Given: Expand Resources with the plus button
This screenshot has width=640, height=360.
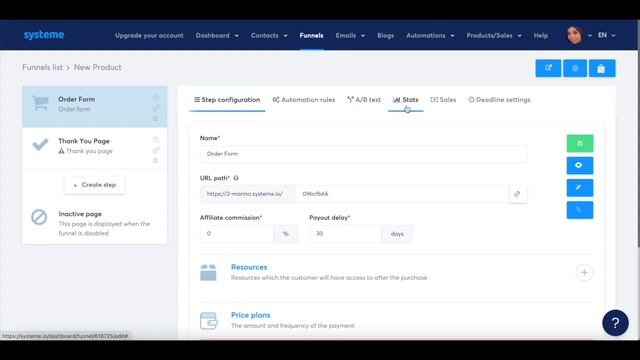Looking at the screenshot, I should tap(584, 273).
